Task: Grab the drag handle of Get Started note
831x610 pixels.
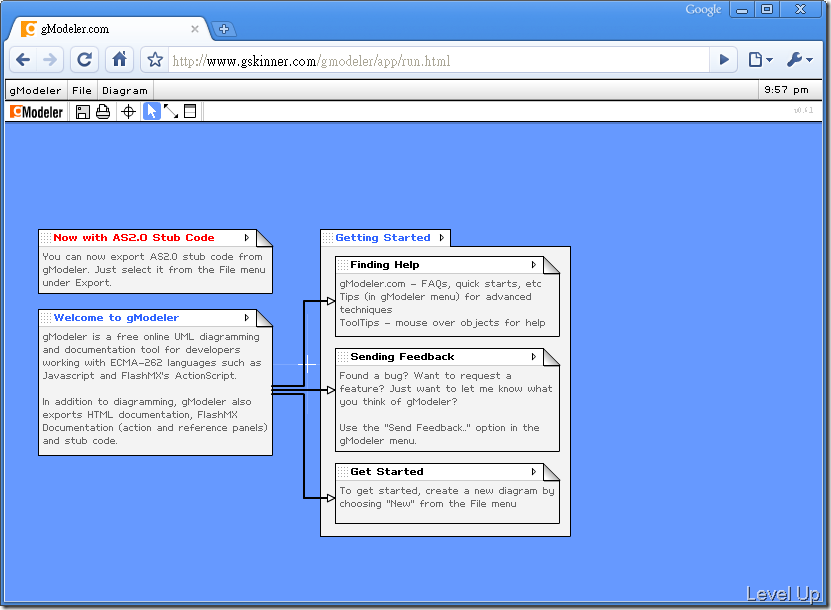Action: click(343, 472)
